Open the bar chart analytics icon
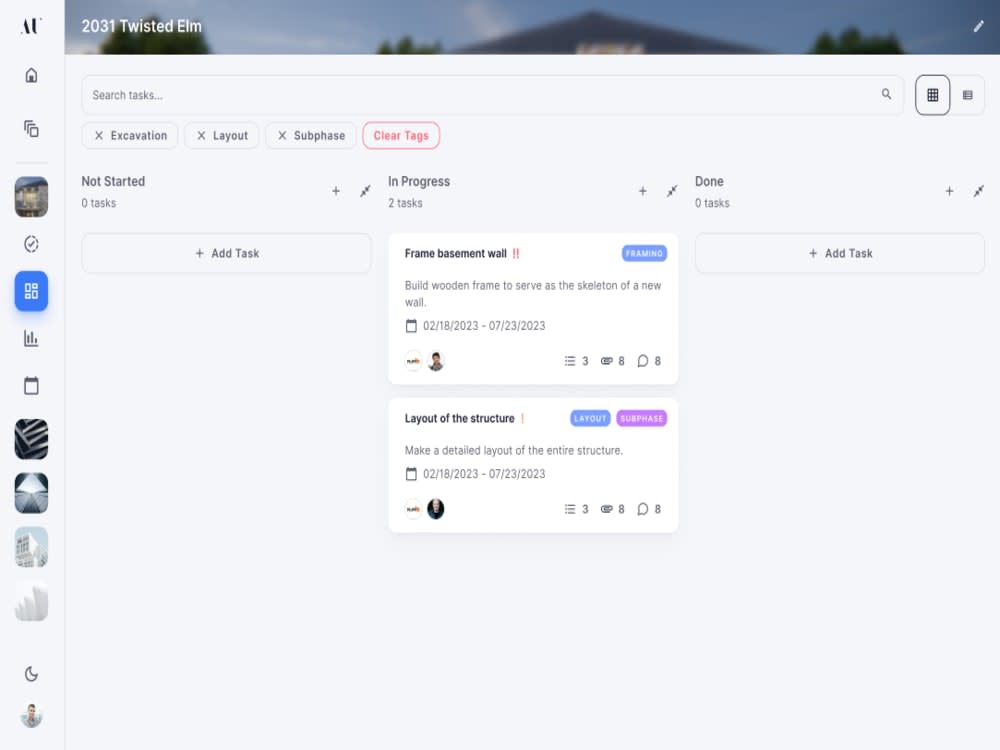1000x750 pixels. [x=31, y=338]
